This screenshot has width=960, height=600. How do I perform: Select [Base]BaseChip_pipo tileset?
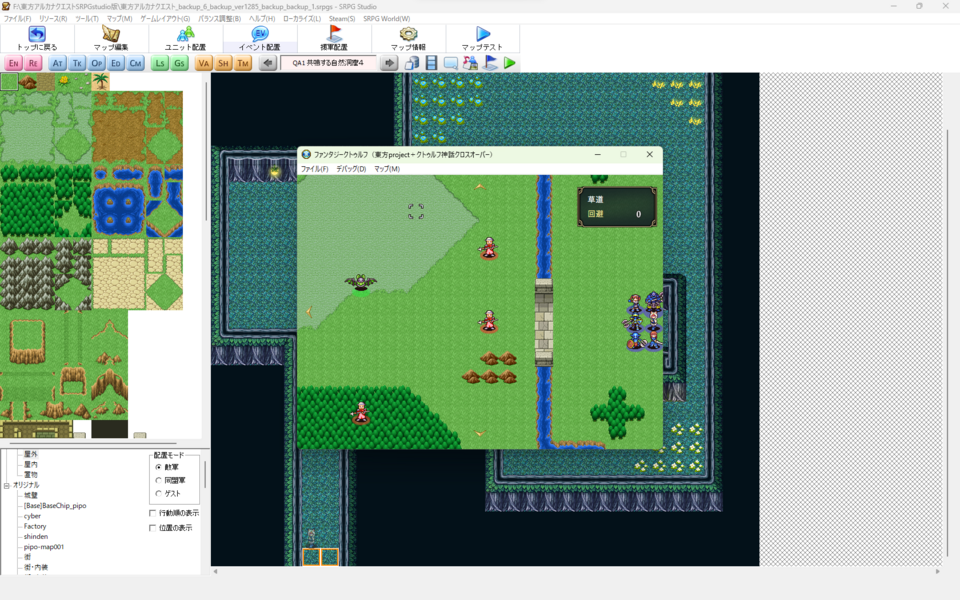(55, 506)
